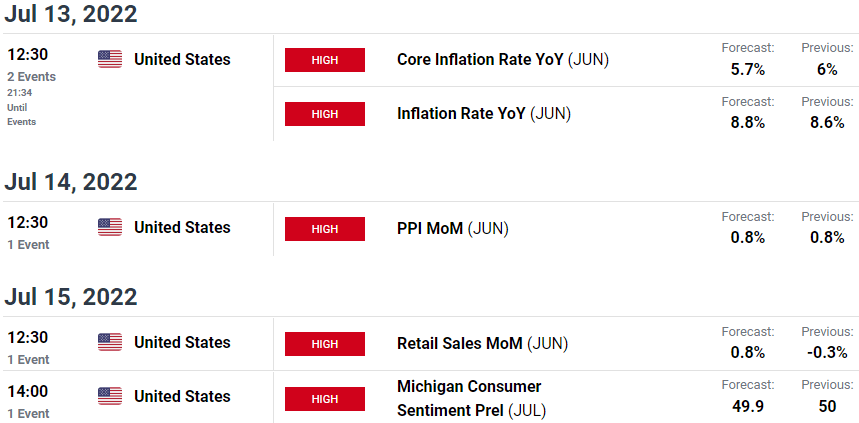Select the Jul 15, 2022 date header
The image size is (859, 423).
71,297
